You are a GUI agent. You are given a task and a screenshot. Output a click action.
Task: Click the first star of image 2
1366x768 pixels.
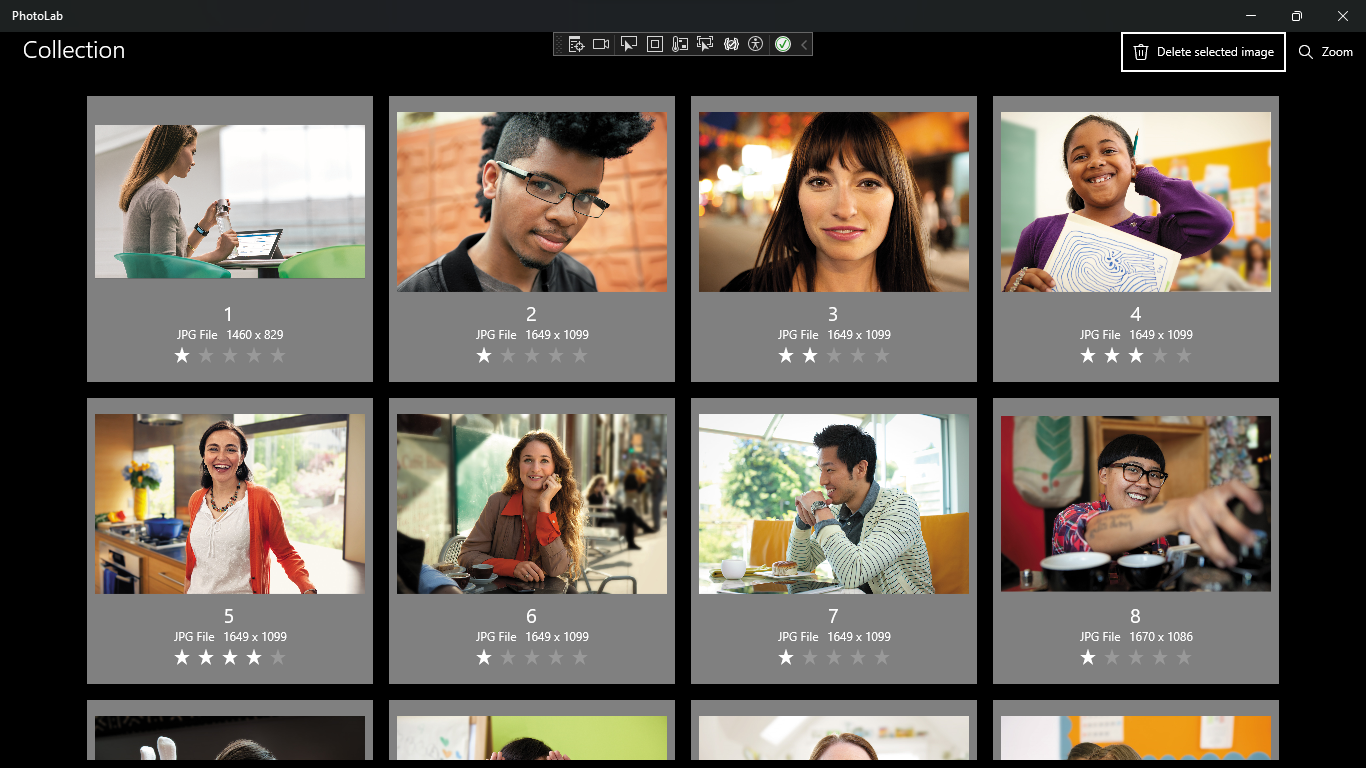point(484,355)
